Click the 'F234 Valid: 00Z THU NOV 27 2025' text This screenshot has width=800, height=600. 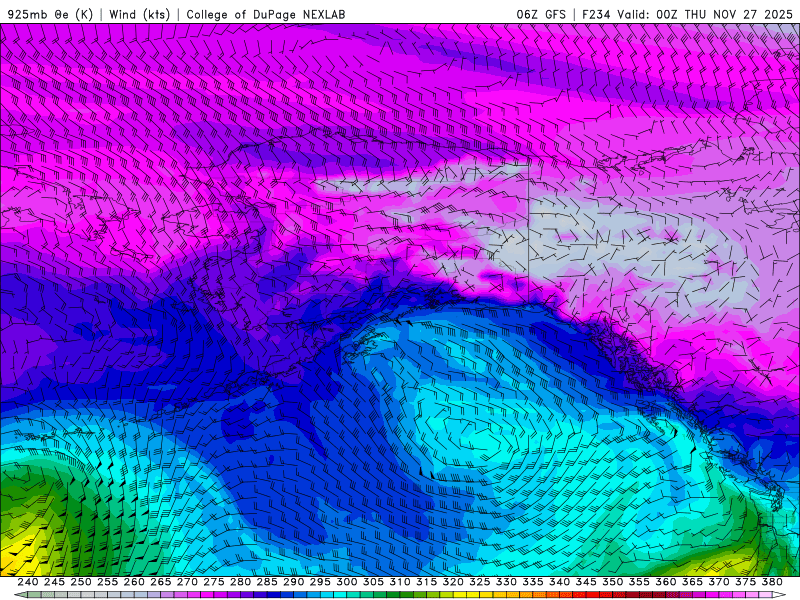[687, 14]
